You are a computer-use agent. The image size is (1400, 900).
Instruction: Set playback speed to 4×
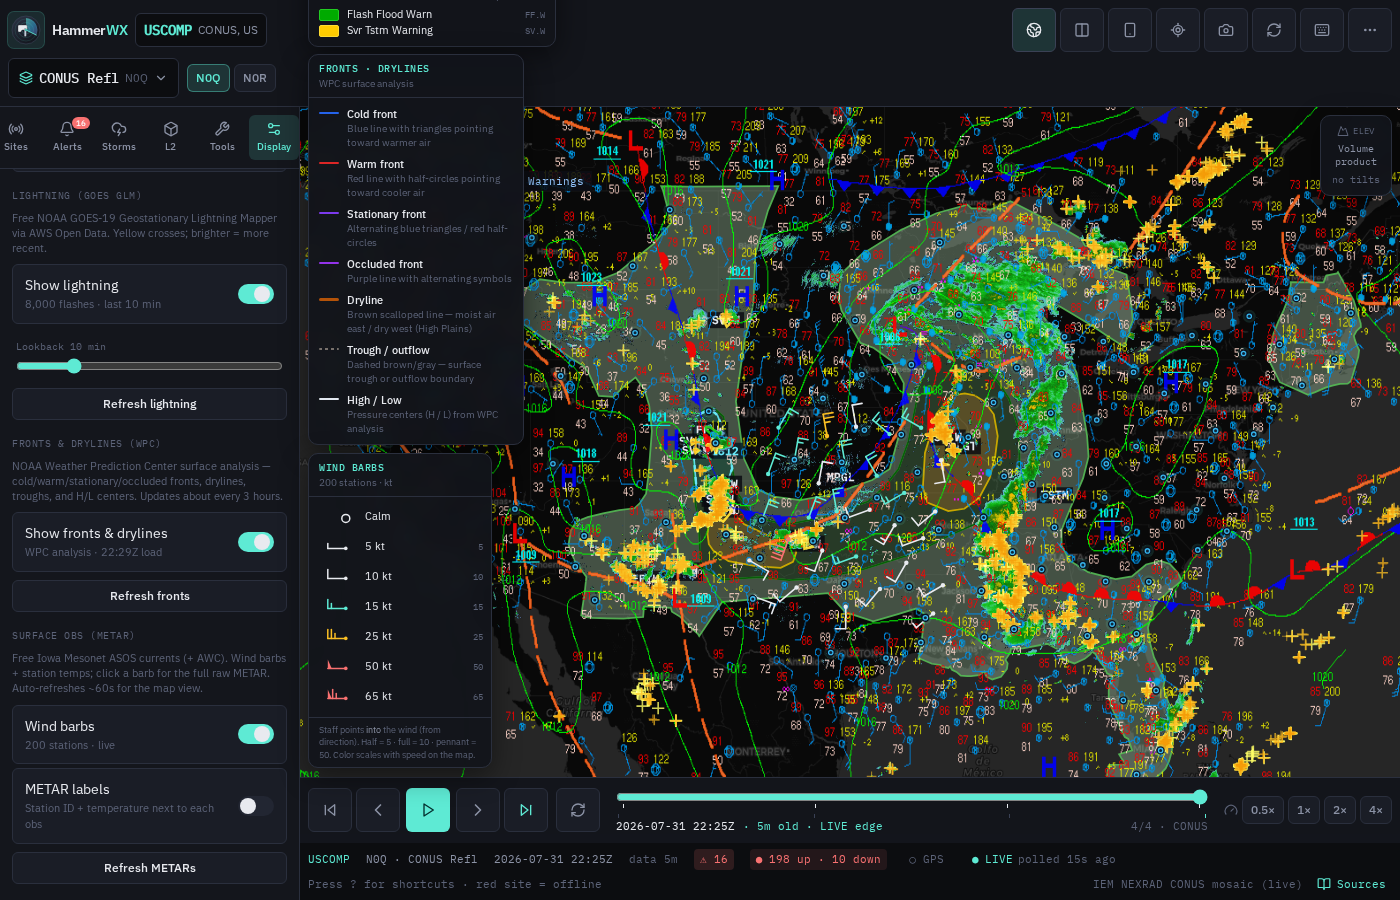tap(1376, 810)
